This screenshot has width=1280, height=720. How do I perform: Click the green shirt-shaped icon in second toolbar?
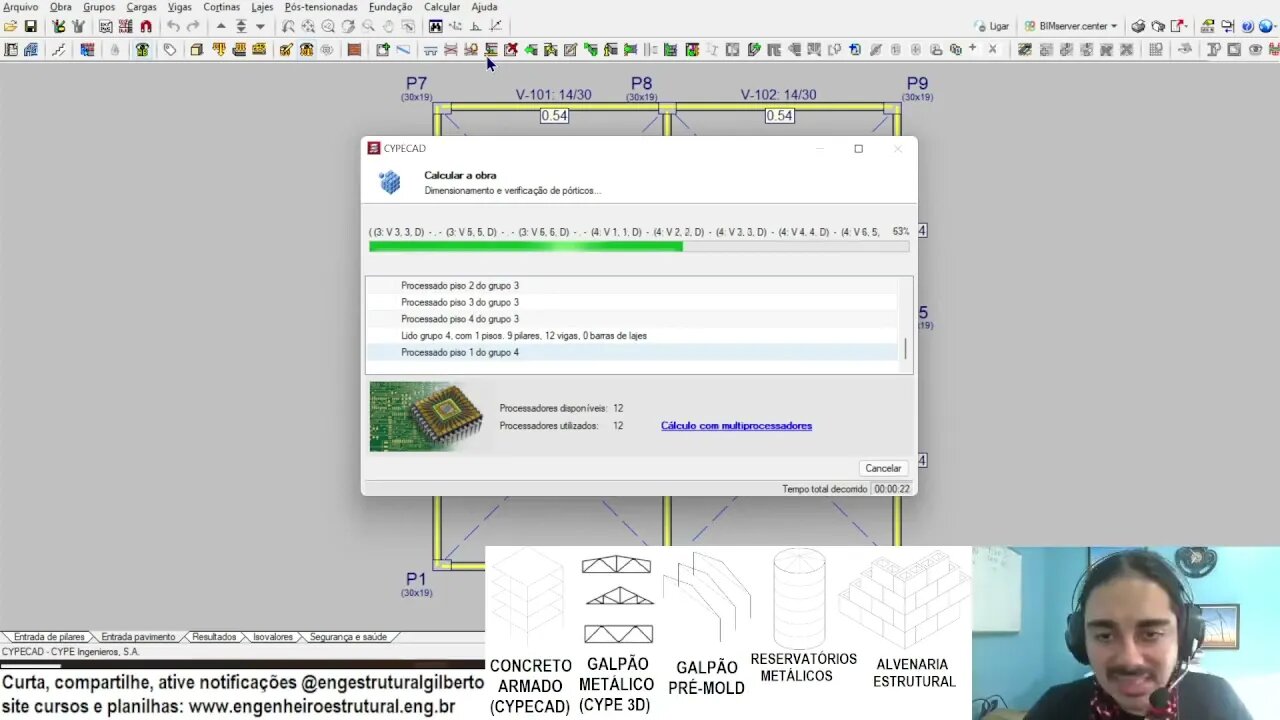pyautogui.click(x=142, y=49)
